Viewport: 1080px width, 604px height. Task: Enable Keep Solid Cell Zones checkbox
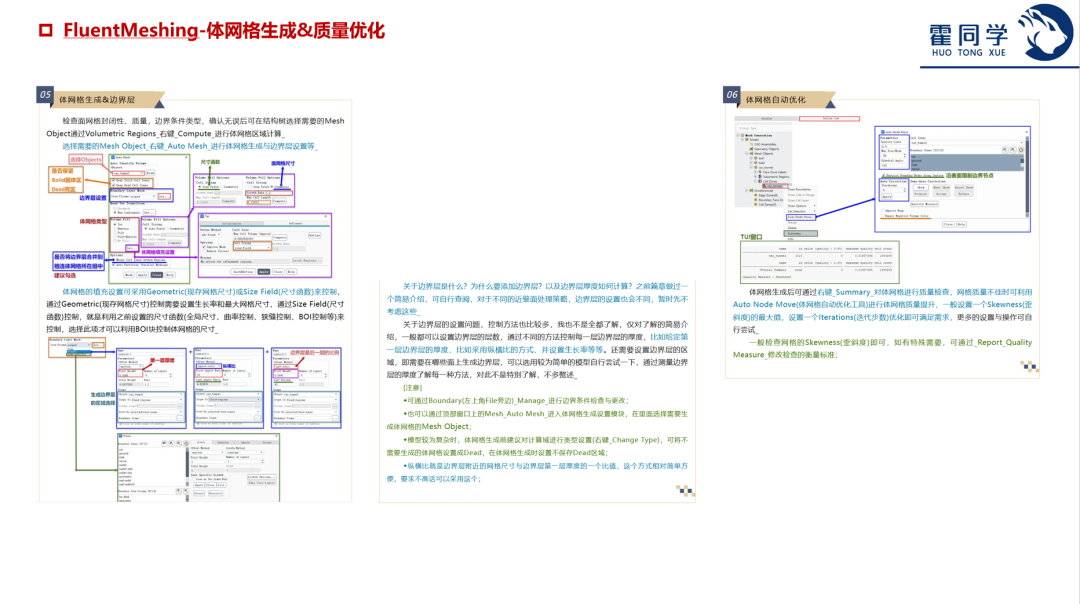coord(114,180)
